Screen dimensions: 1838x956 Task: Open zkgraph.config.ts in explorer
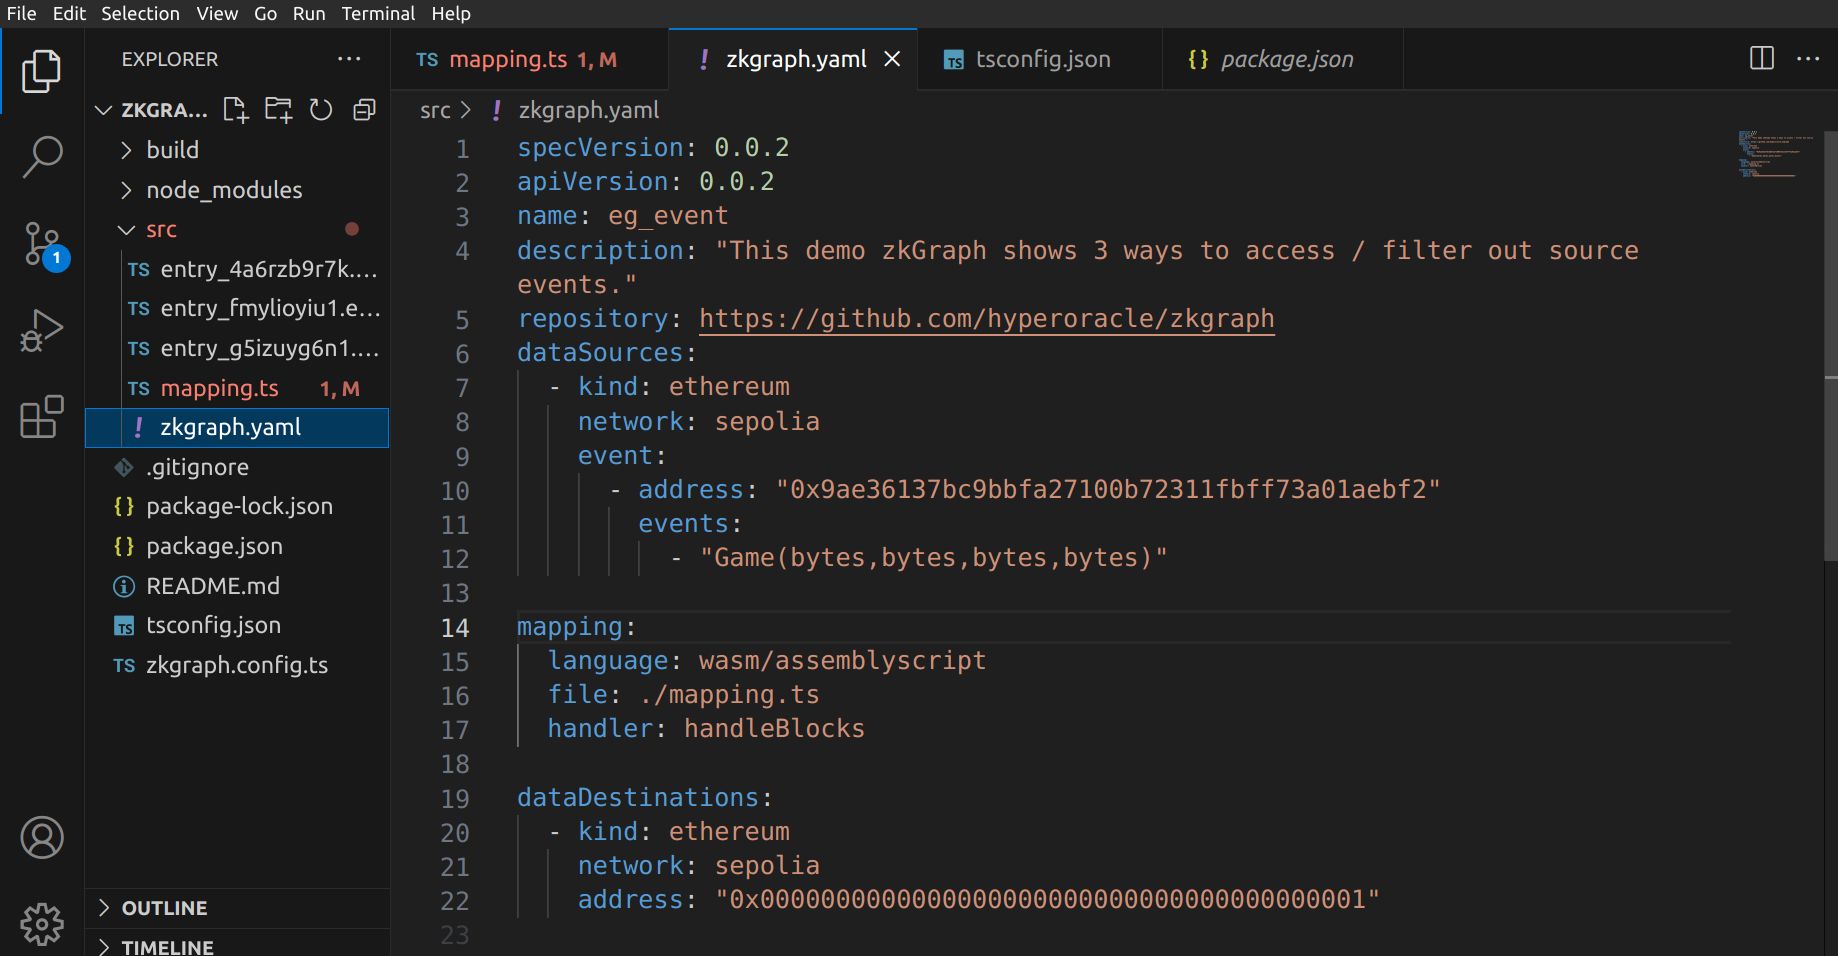[238, 665]
